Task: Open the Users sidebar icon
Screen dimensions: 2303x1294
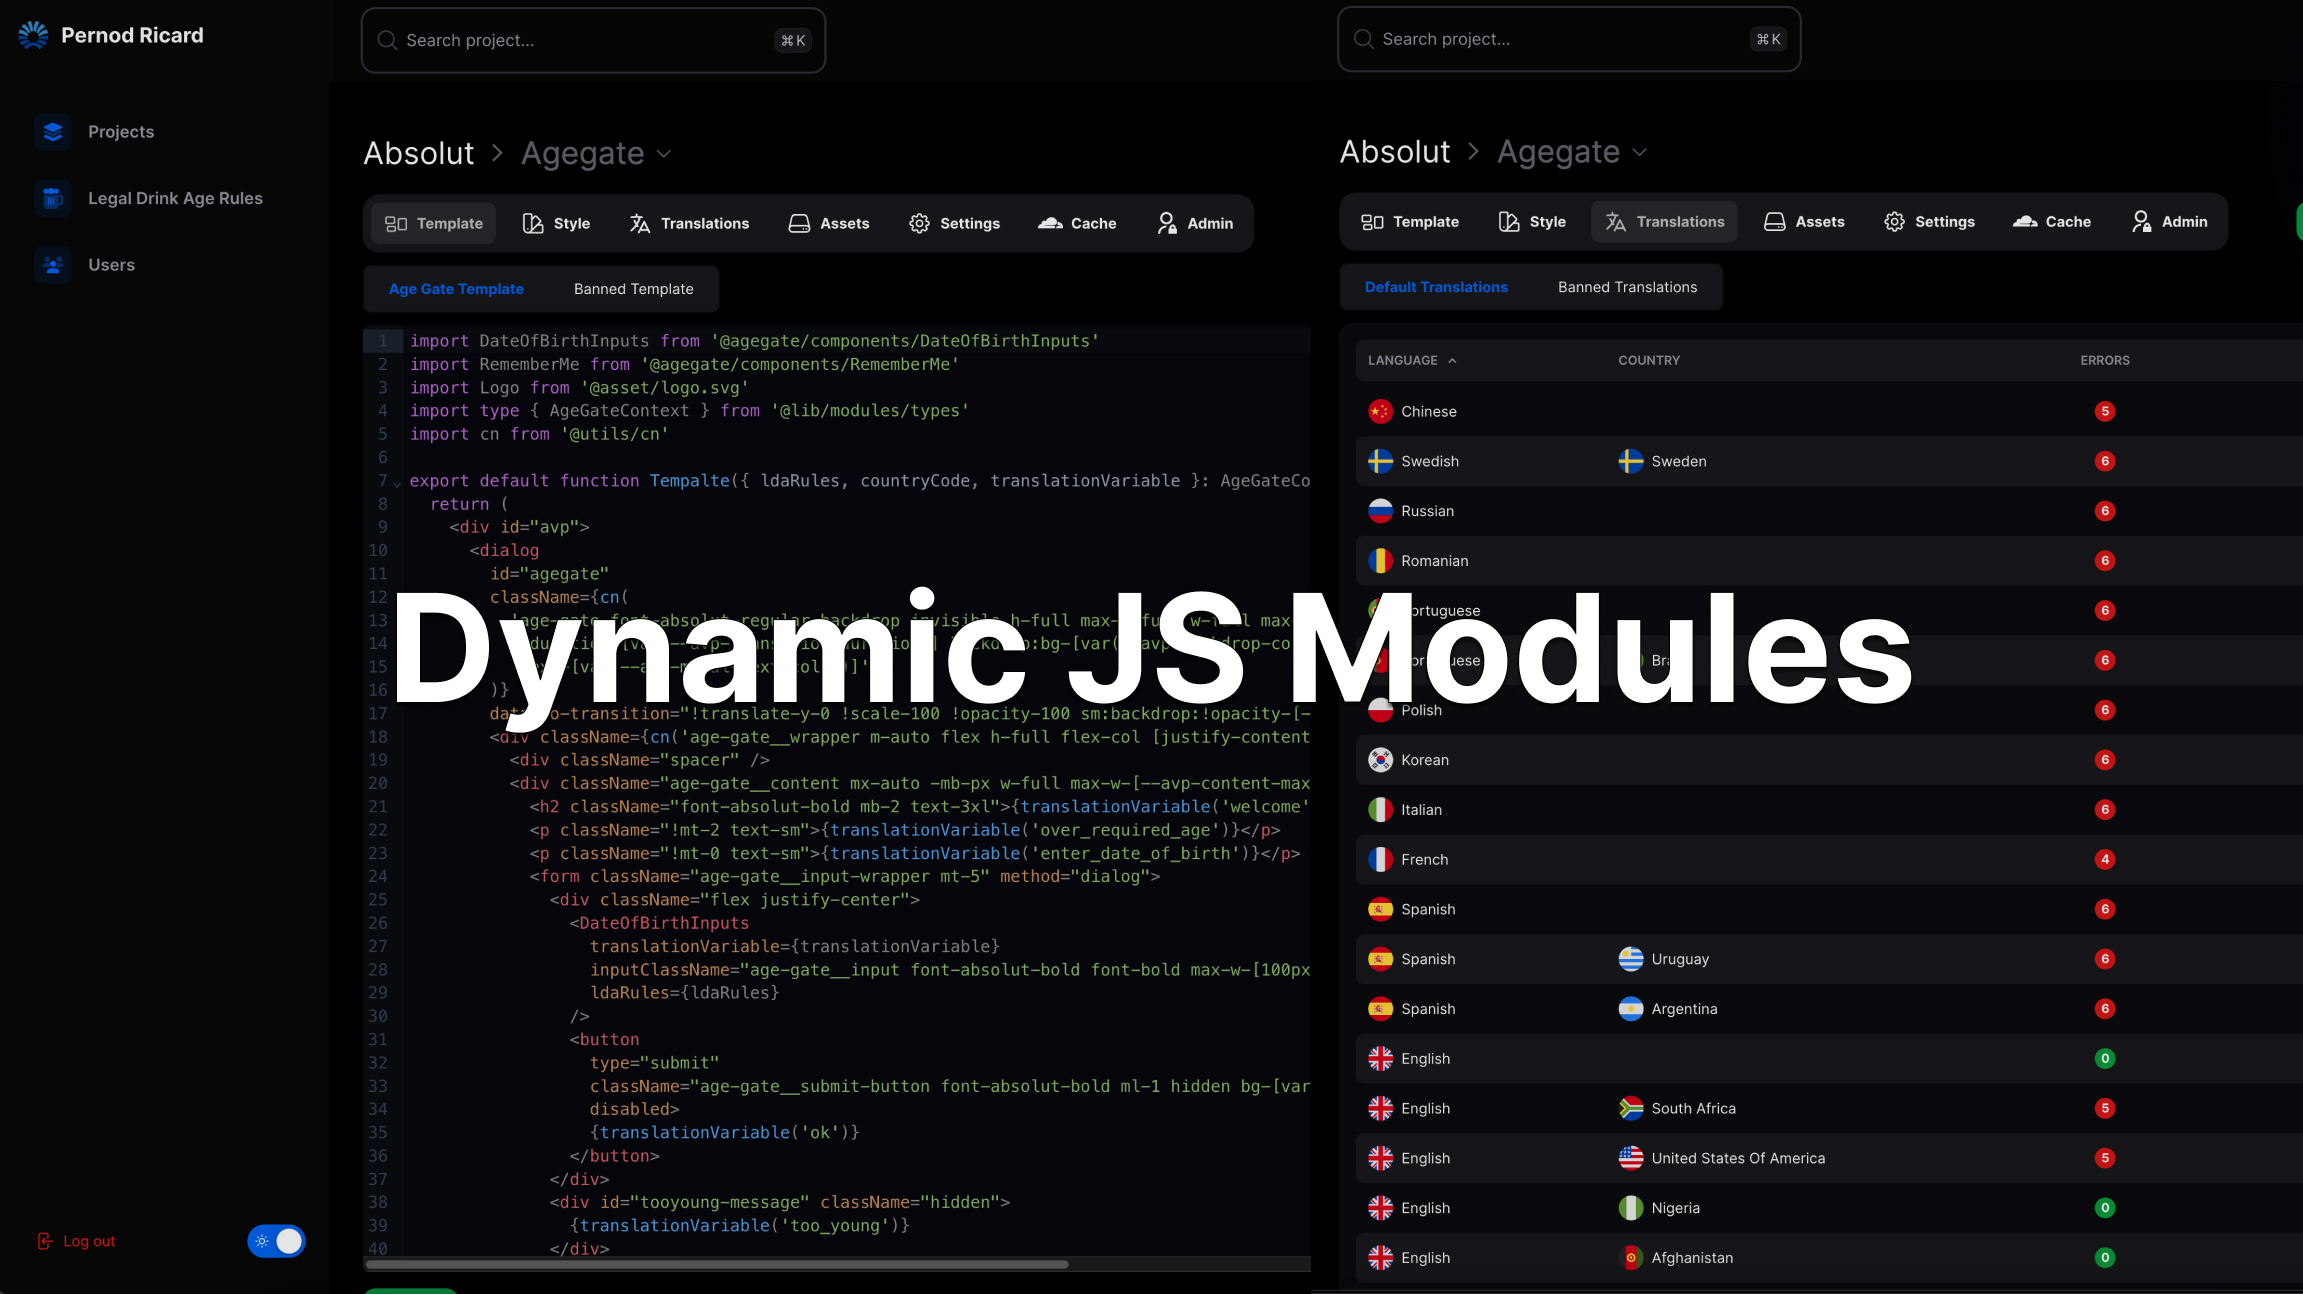Action: (53, 265)
